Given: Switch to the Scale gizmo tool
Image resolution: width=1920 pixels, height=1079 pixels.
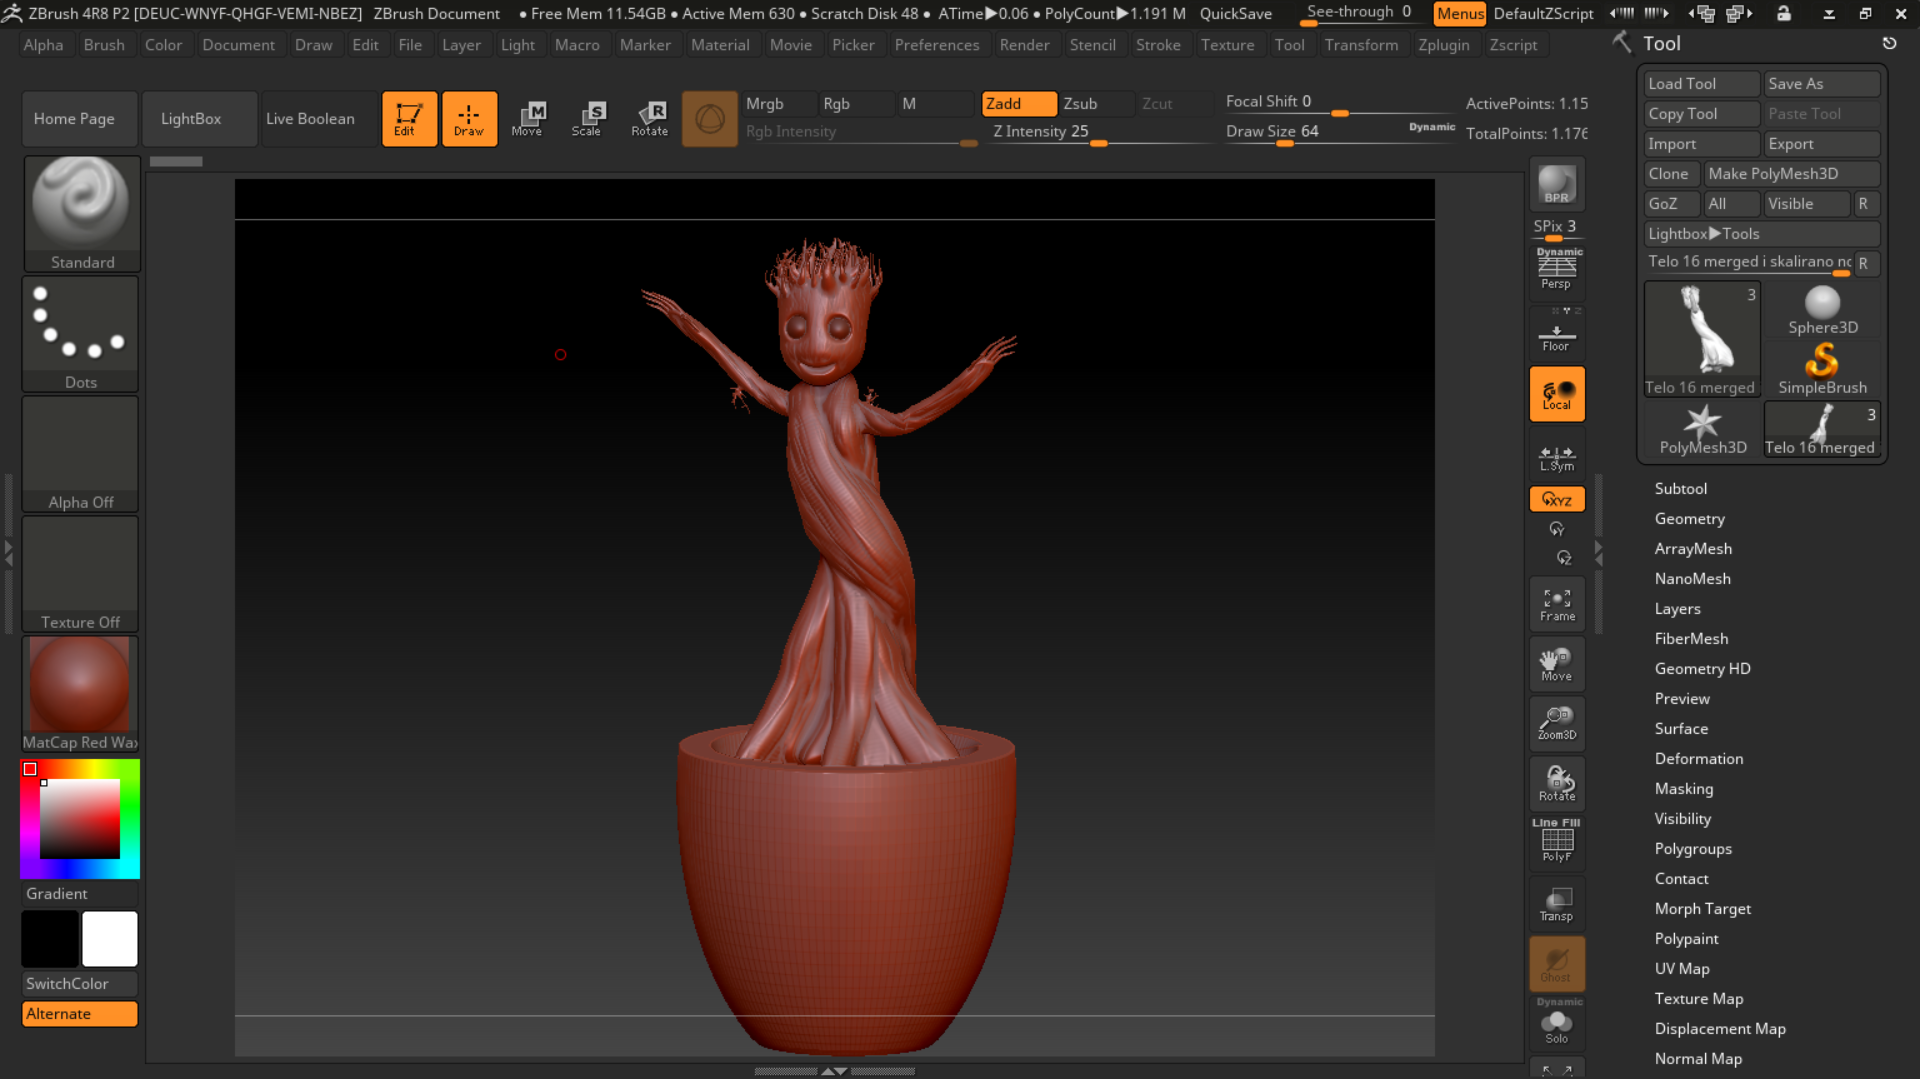Looking at the screenshot, I should click(587, 119).
